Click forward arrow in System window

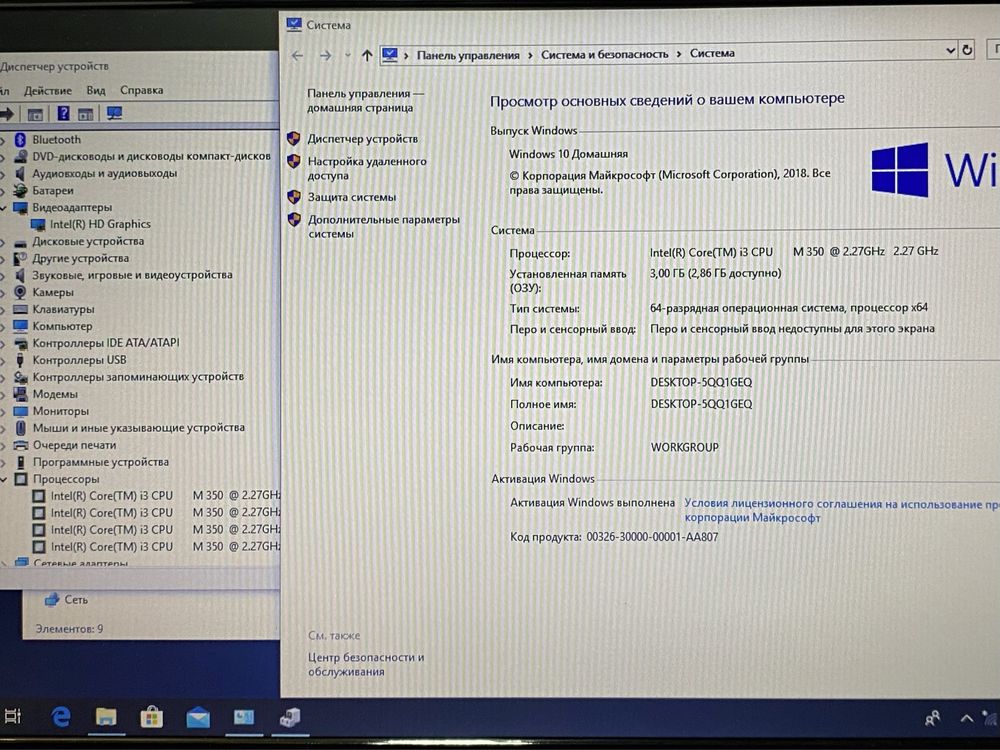325,55
